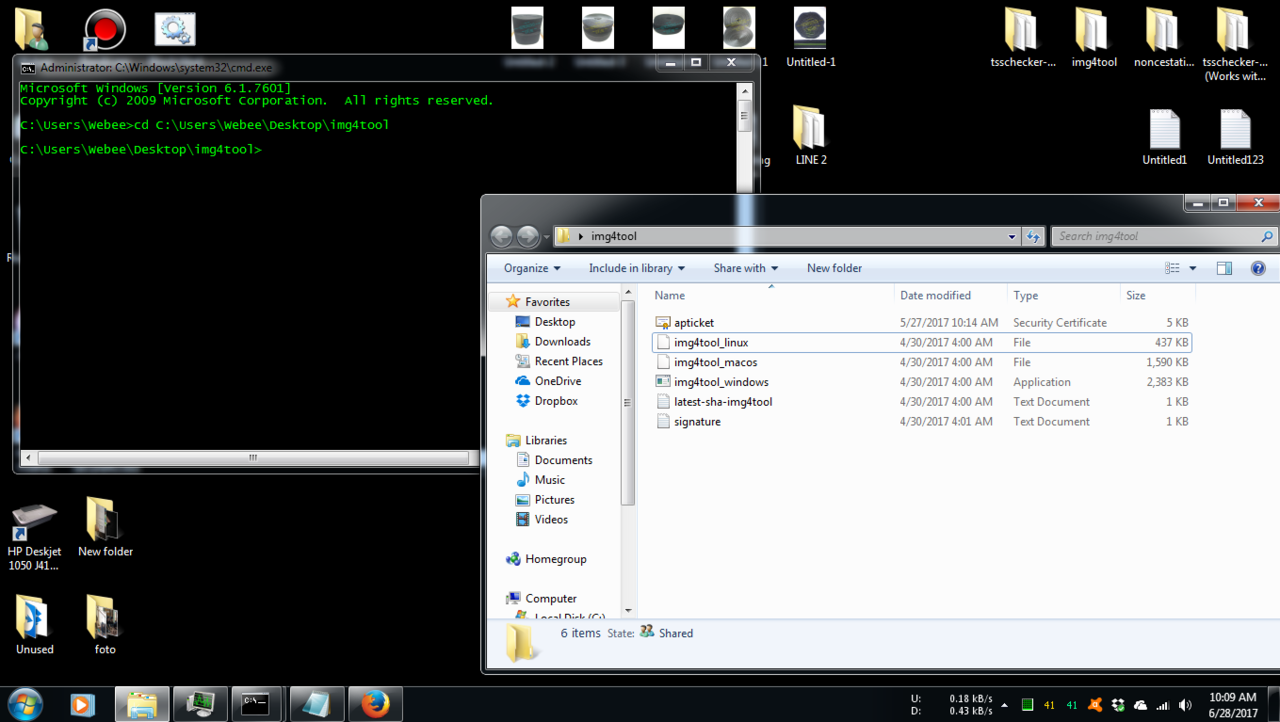Click the cmd window system menu icon
The image size is (1280, 722).
pyautogui.click(x=28, y=68)
